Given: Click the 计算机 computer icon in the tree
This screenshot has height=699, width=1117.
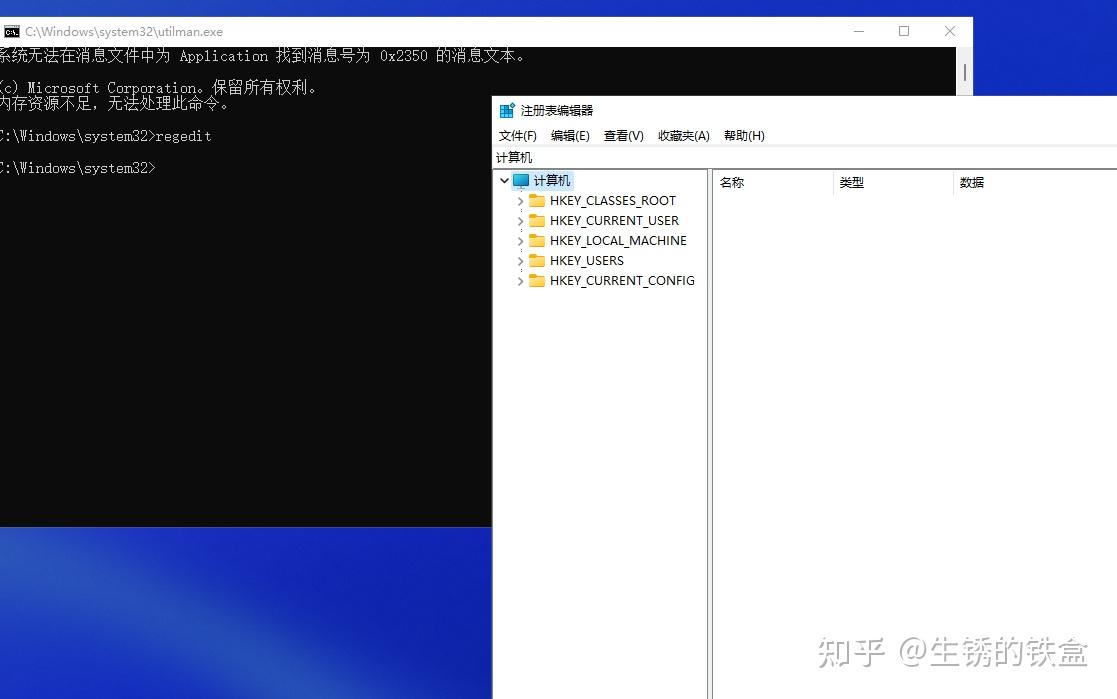Looking at the screenshot, I should 521,181.
